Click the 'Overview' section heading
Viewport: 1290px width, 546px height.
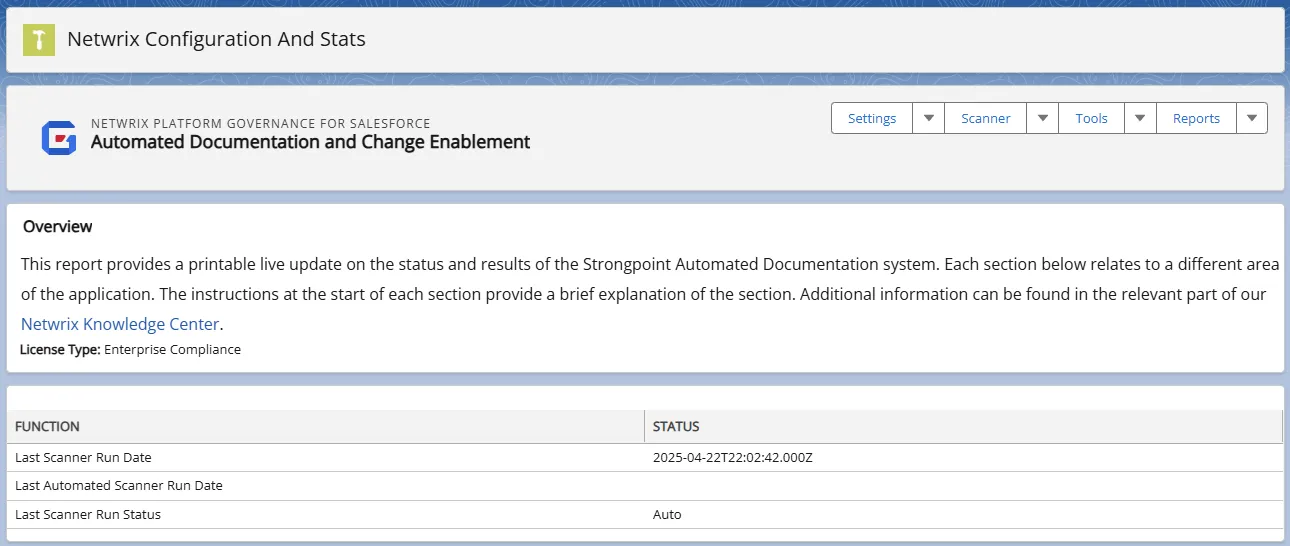click(x=58, y=226)
